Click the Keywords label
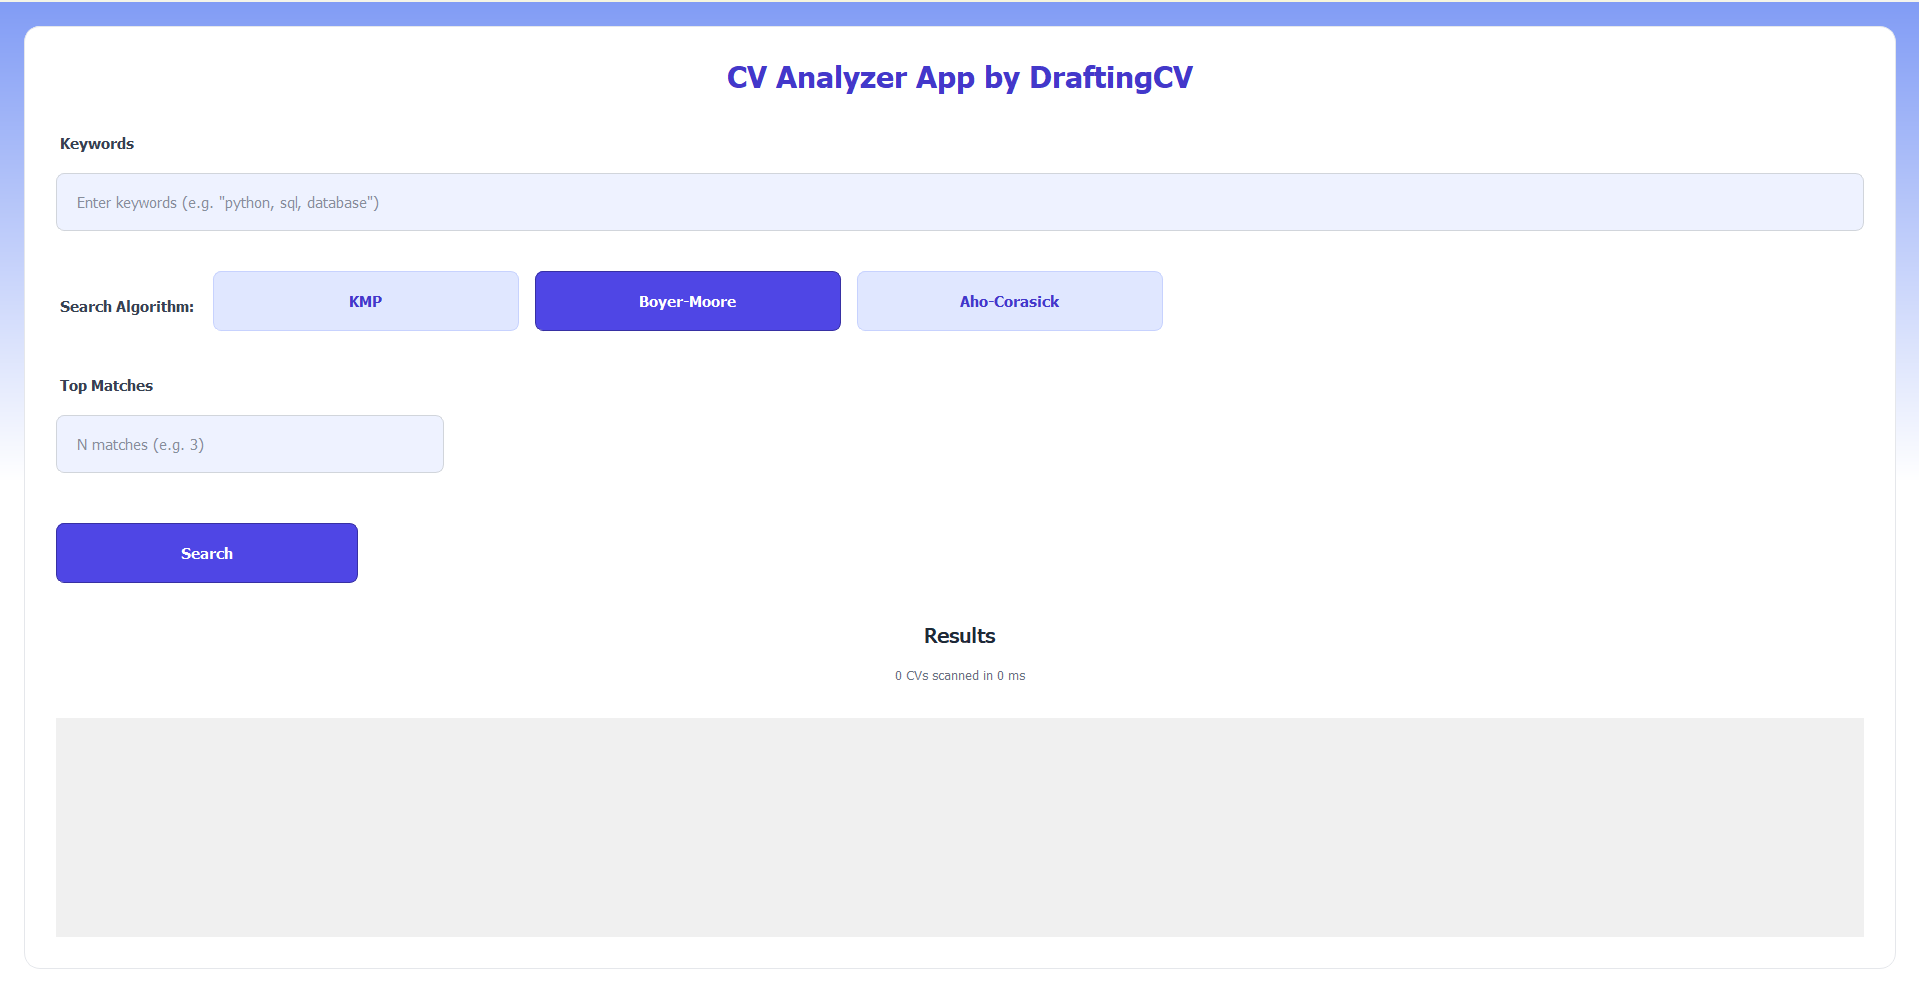This screenshot has height=989, width=1919. pos(97,144)
